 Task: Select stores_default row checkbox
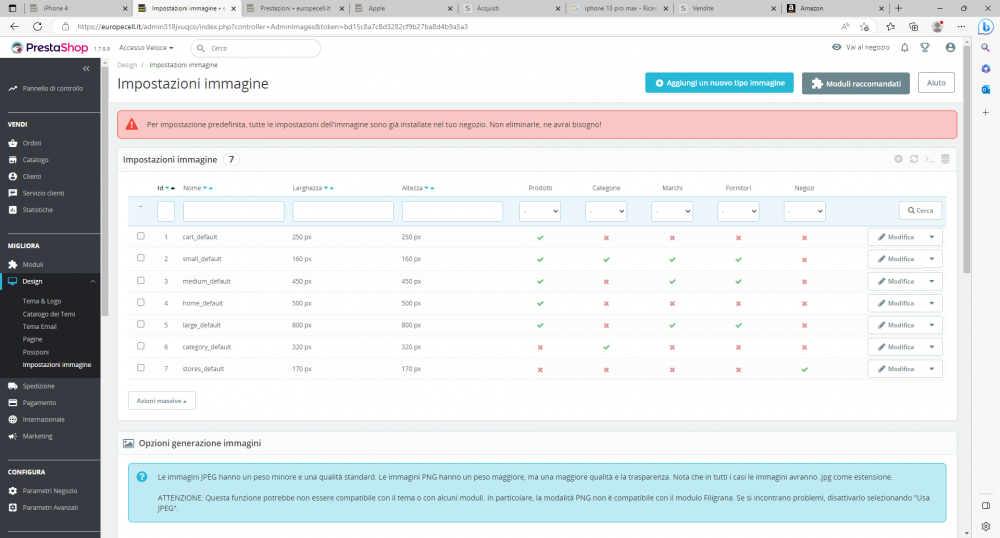[140, 368]
